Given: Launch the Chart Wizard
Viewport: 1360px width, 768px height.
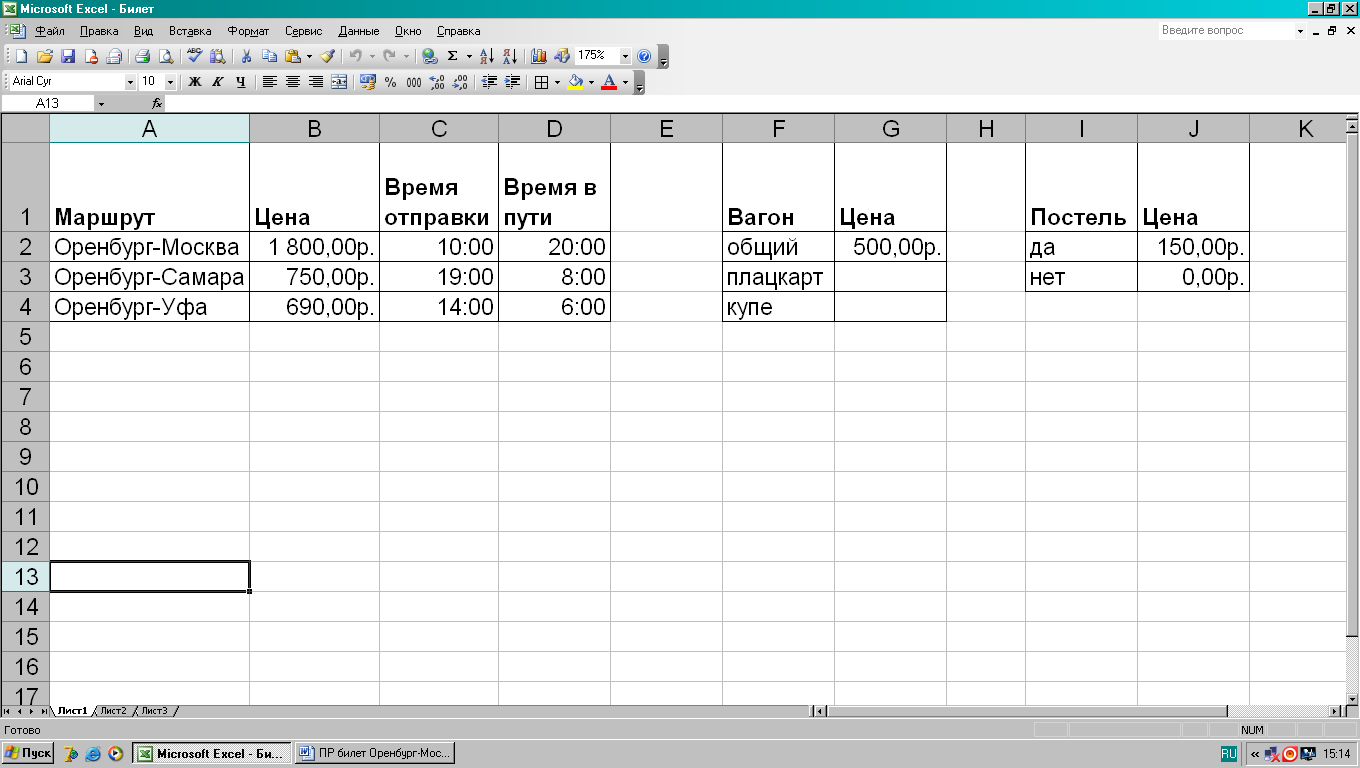Looking at the screenshot, I should tap(538, 56).
